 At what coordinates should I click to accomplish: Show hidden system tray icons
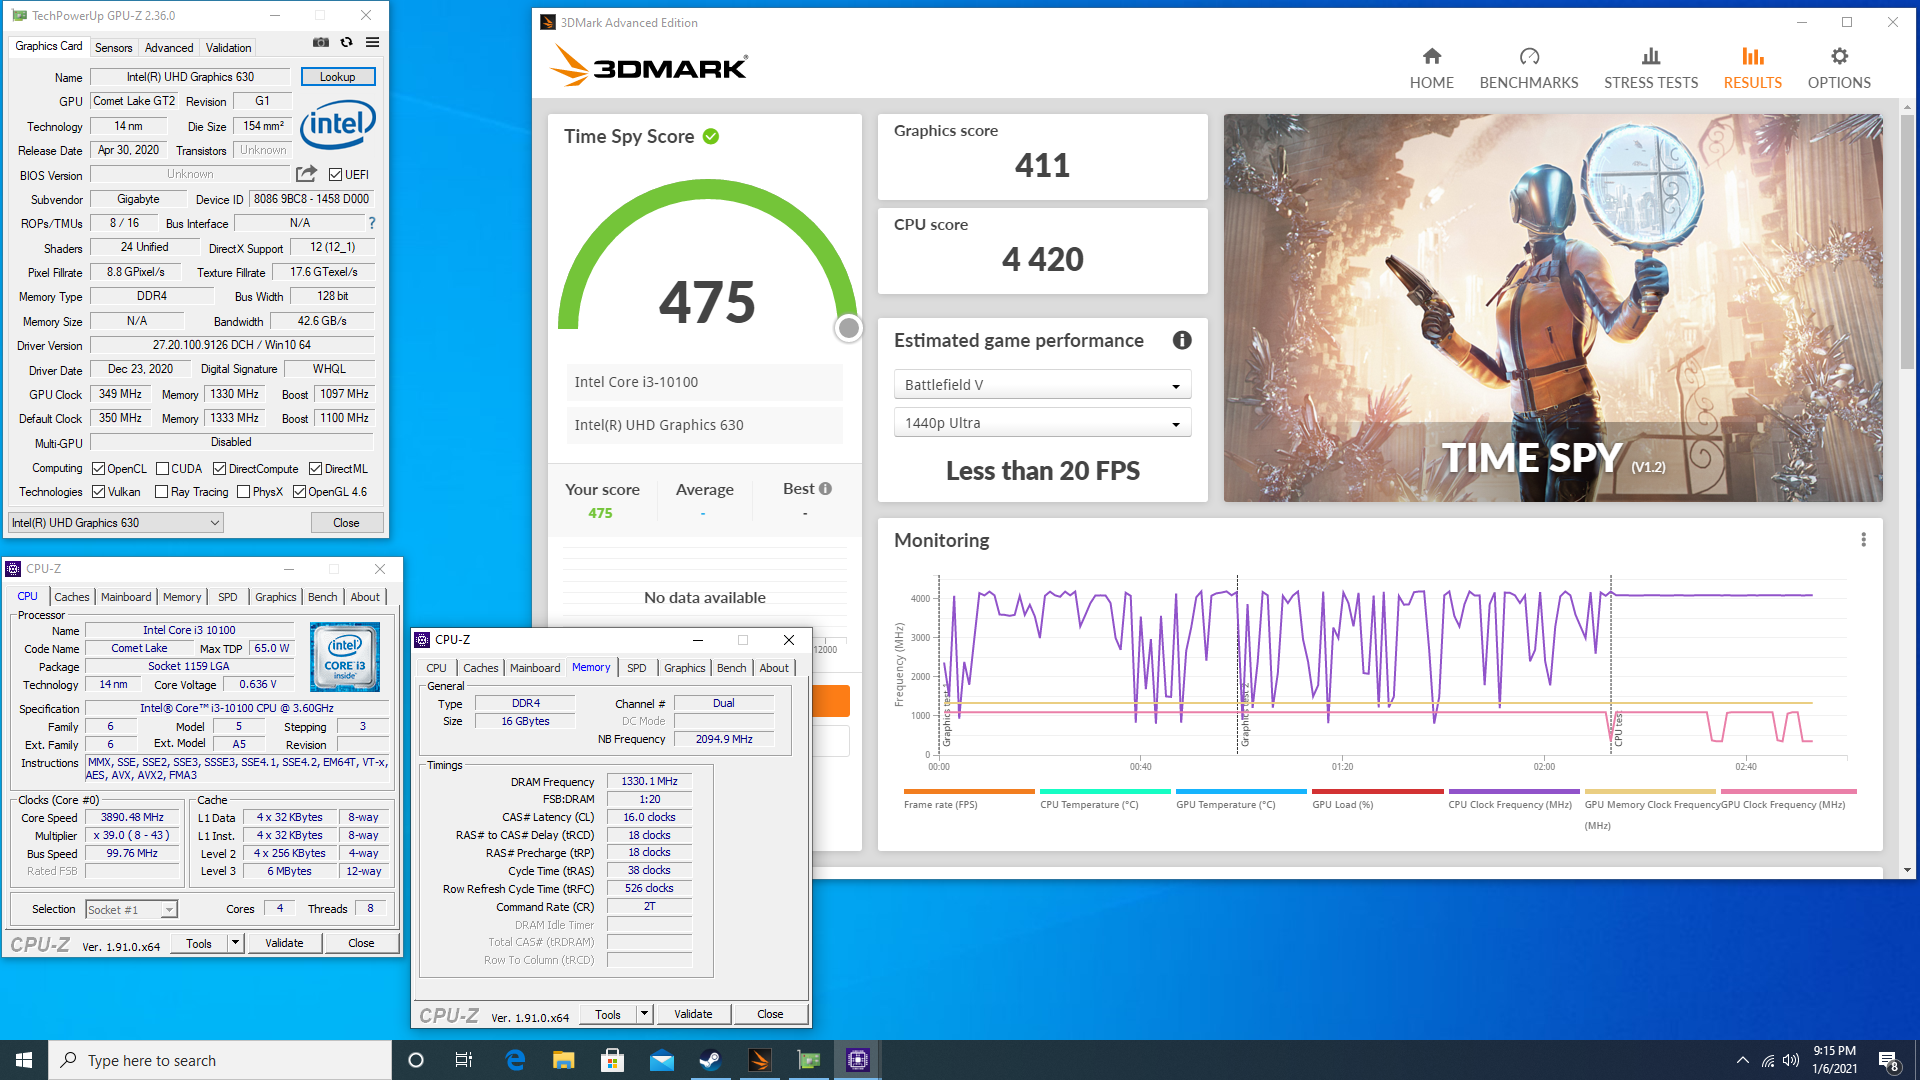1743,1060
